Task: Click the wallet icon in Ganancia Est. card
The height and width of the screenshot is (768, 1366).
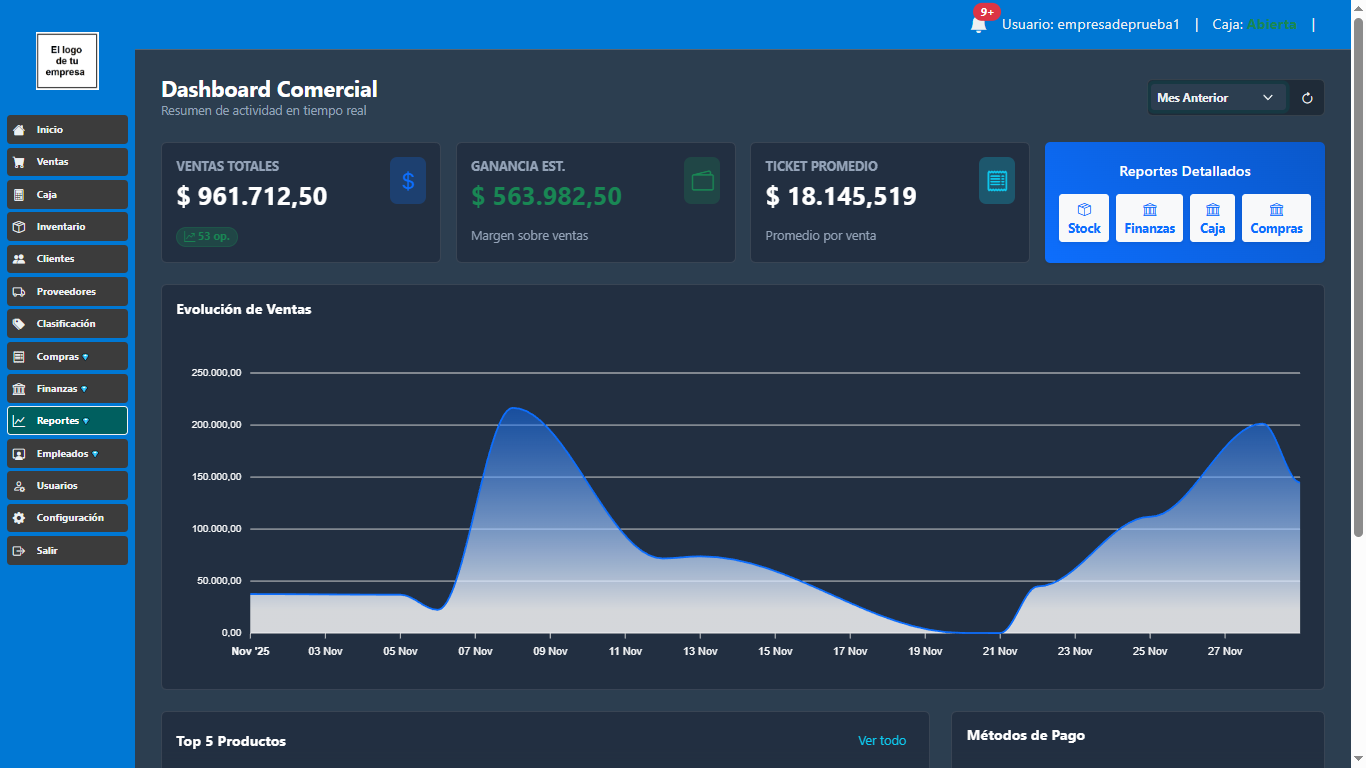Action: tap(702, 181)
